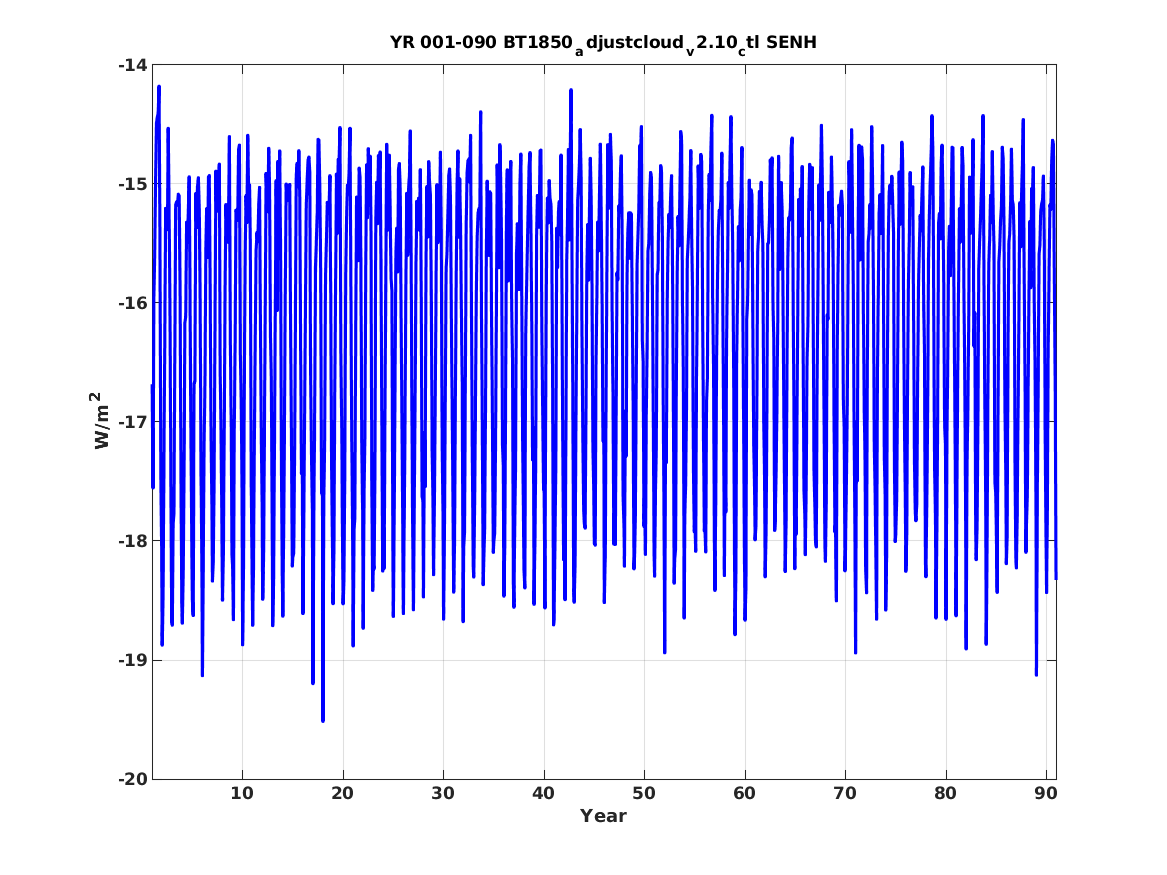Click the -15 y-axis tick label

[x=131, y=185]
